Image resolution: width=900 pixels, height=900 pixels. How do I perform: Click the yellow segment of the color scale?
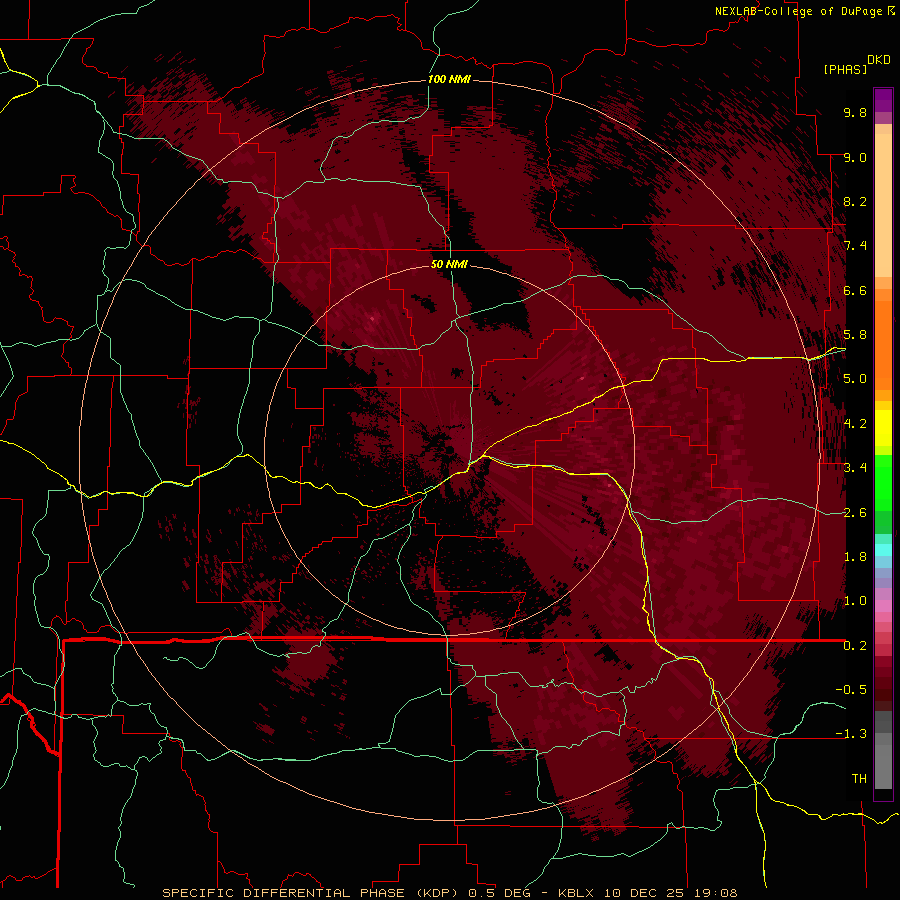coord(883,428)
